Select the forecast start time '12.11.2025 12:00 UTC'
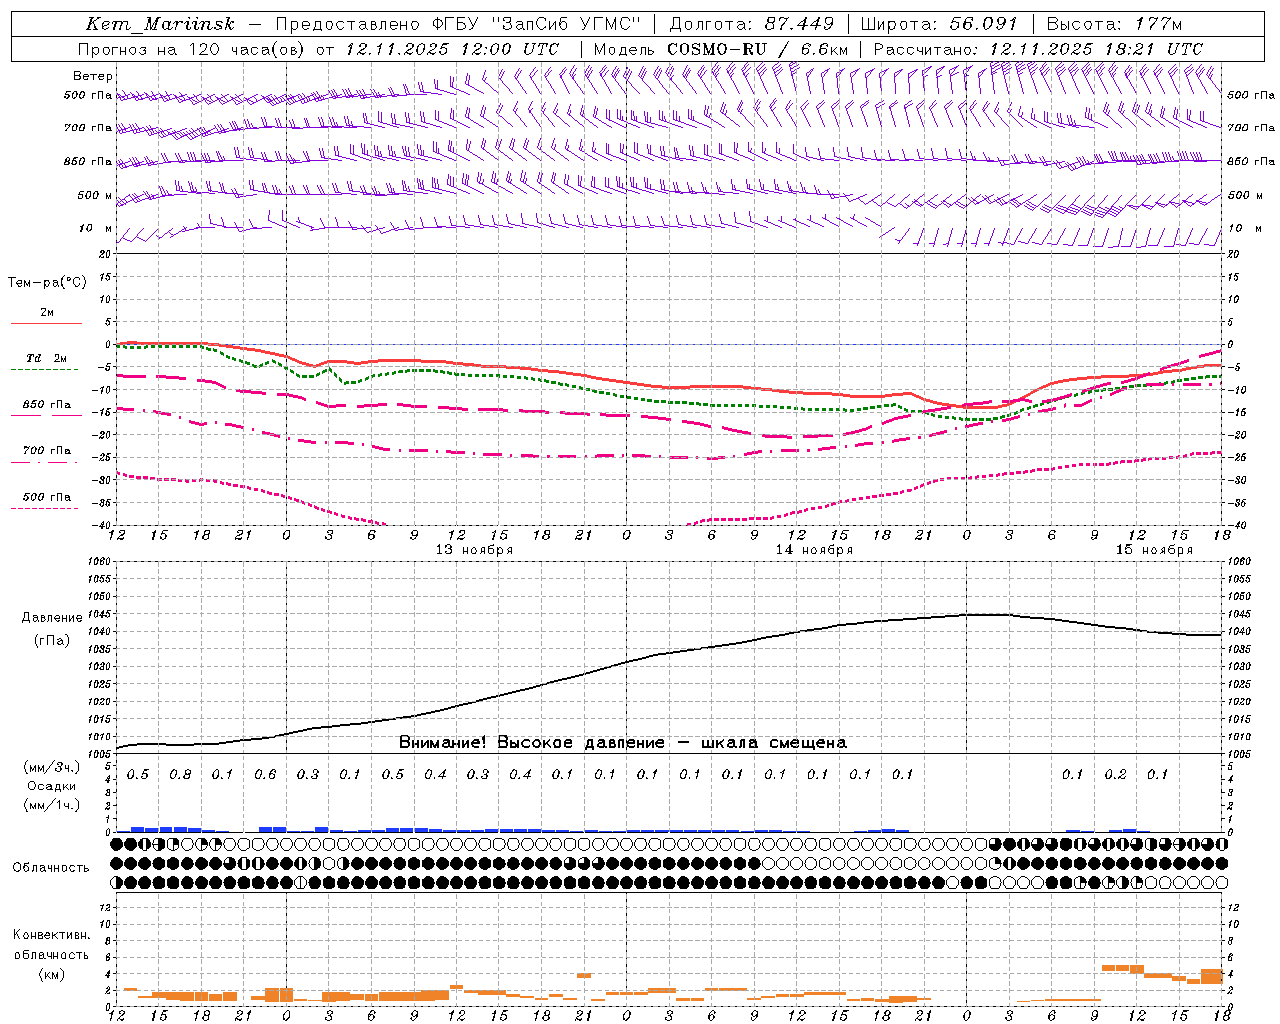 (452, 49)
